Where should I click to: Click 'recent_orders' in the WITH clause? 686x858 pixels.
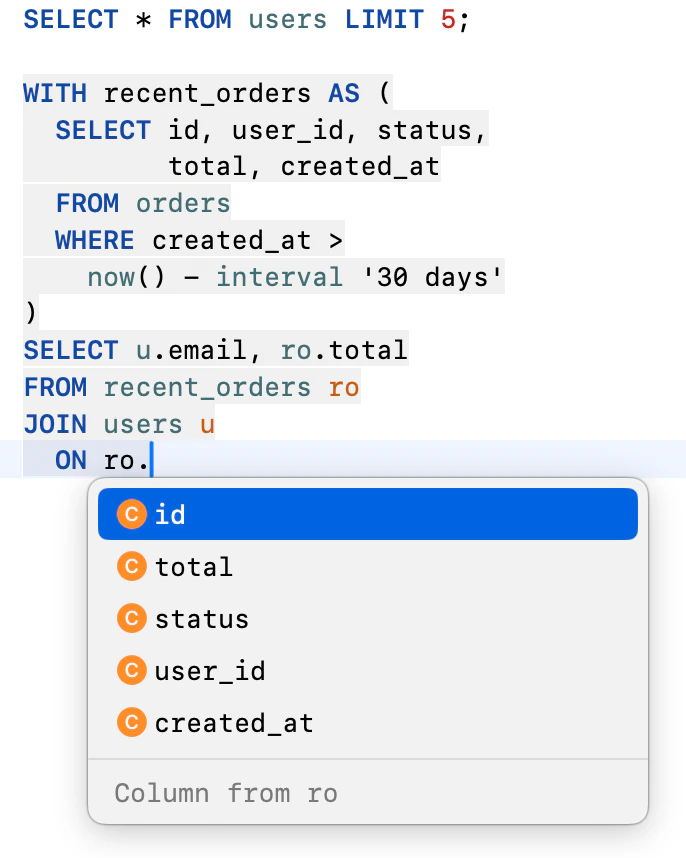207,93
